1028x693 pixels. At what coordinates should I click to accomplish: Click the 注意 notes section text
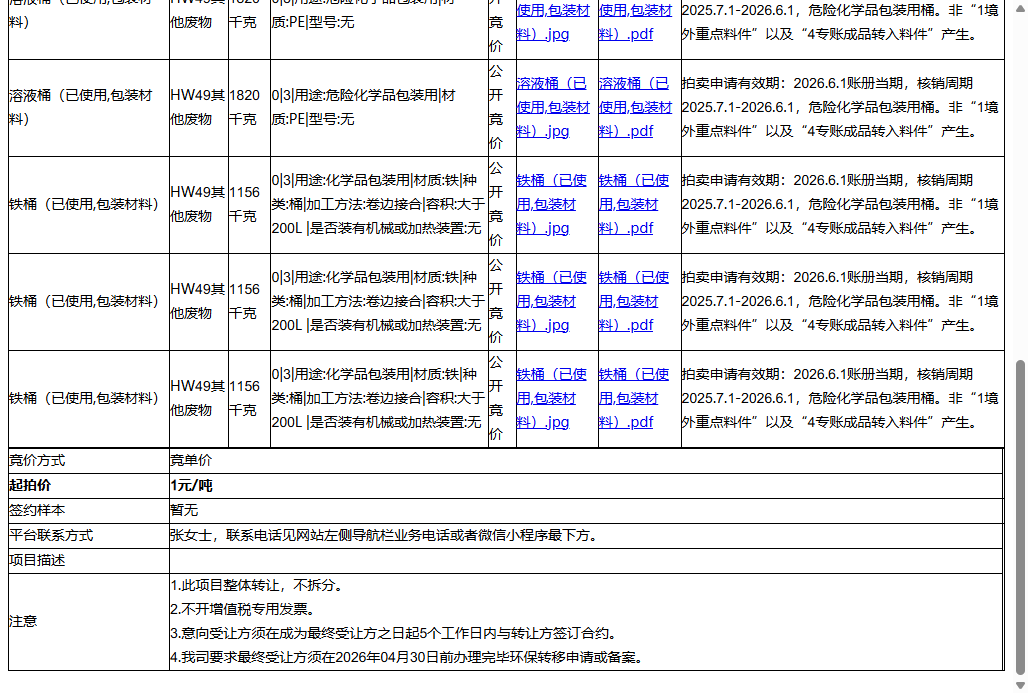click(22, 620)
